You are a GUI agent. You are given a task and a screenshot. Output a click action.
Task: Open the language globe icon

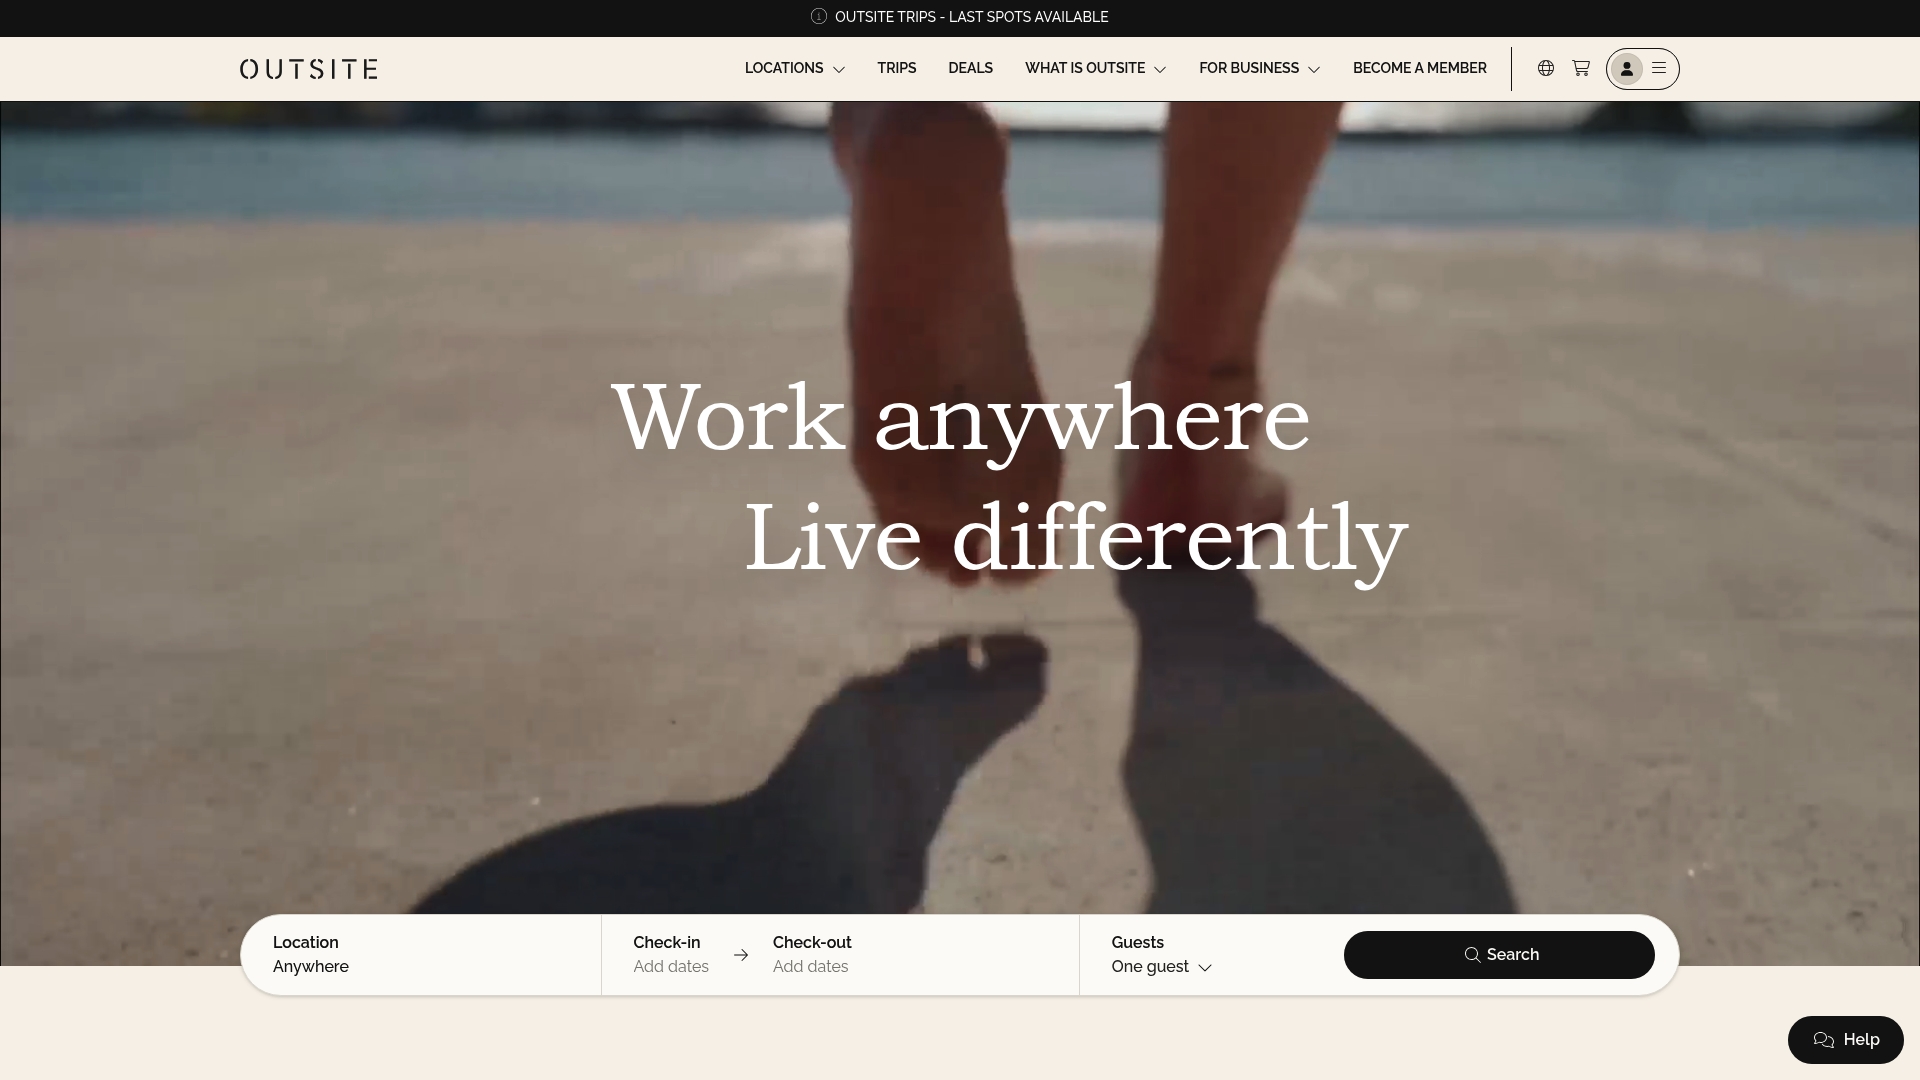pos(1546,68)
